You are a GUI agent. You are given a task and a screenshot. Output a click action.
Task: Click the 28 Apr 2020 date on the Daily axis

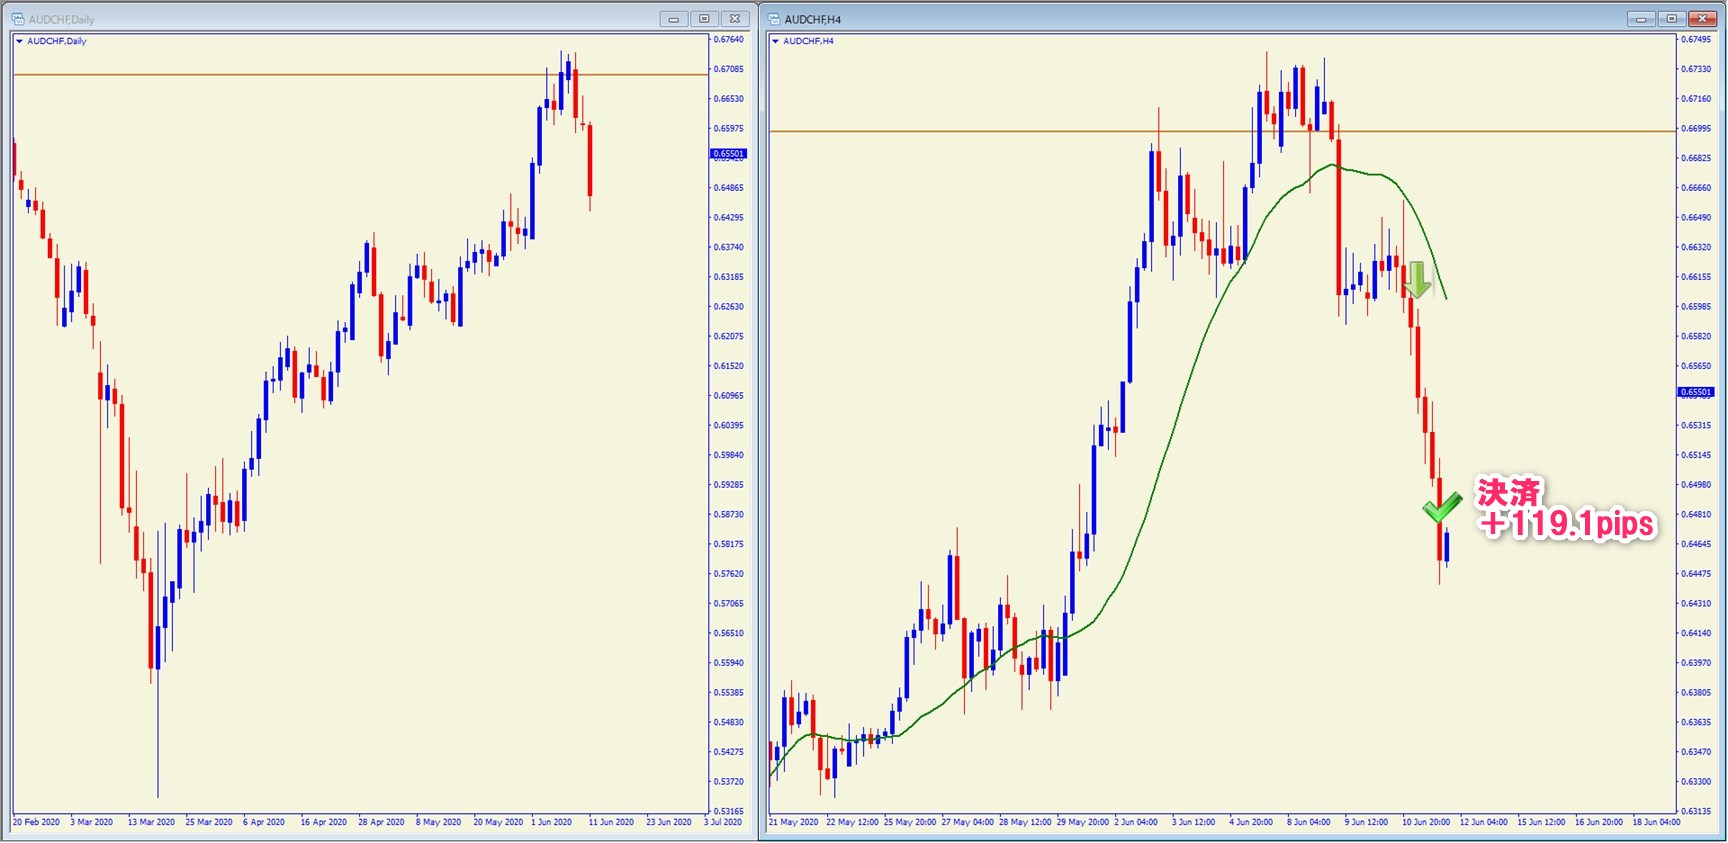pos(382,822)
